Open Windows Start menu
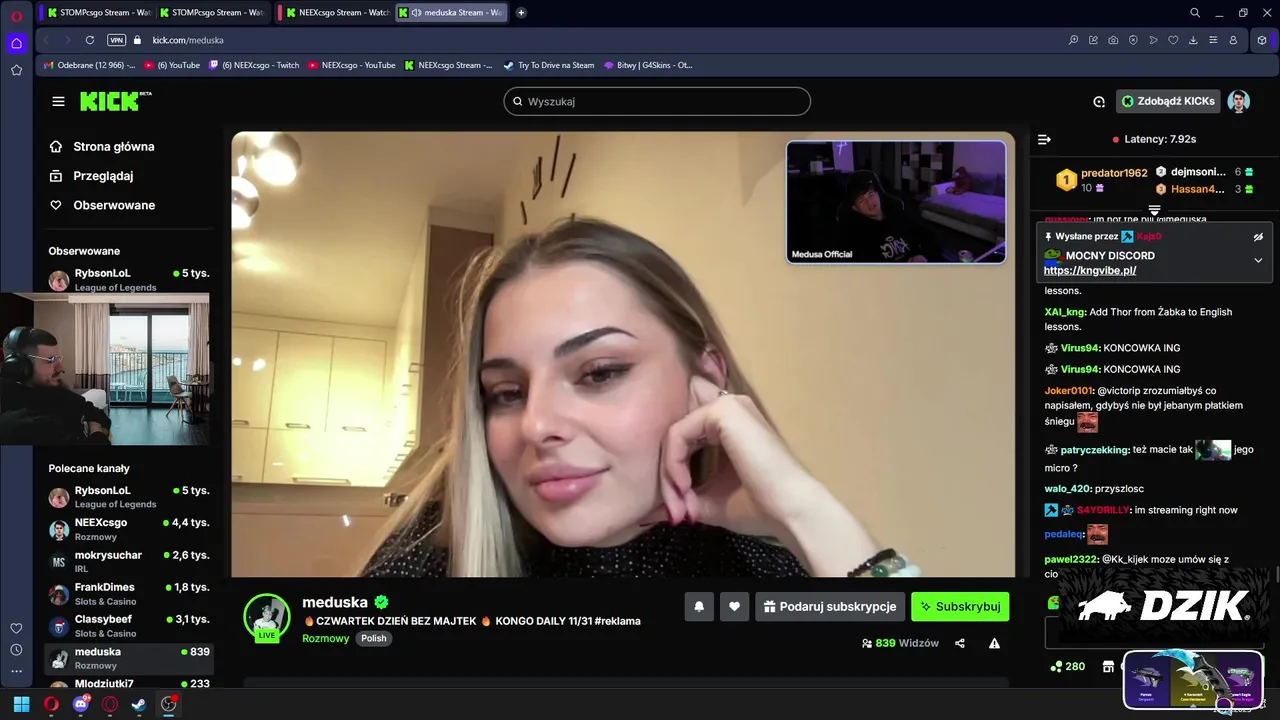 [x=21, y=704]
